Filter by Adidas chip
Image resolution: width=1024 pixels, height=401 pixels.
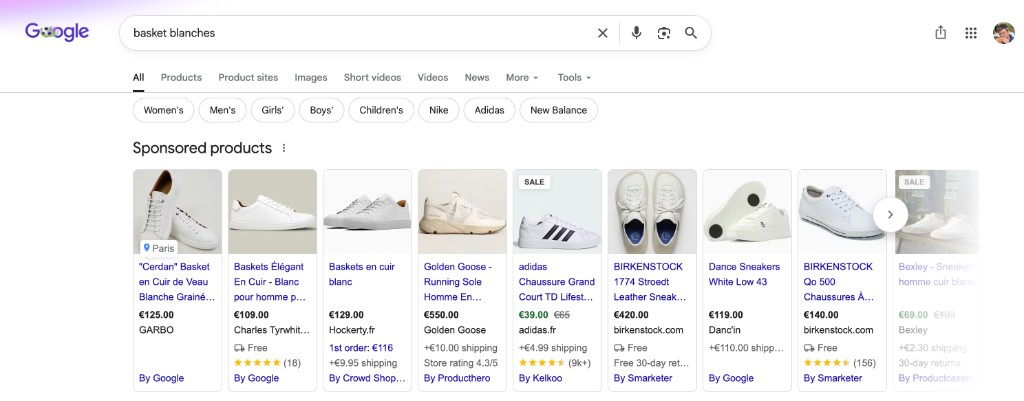pos(489,110)
